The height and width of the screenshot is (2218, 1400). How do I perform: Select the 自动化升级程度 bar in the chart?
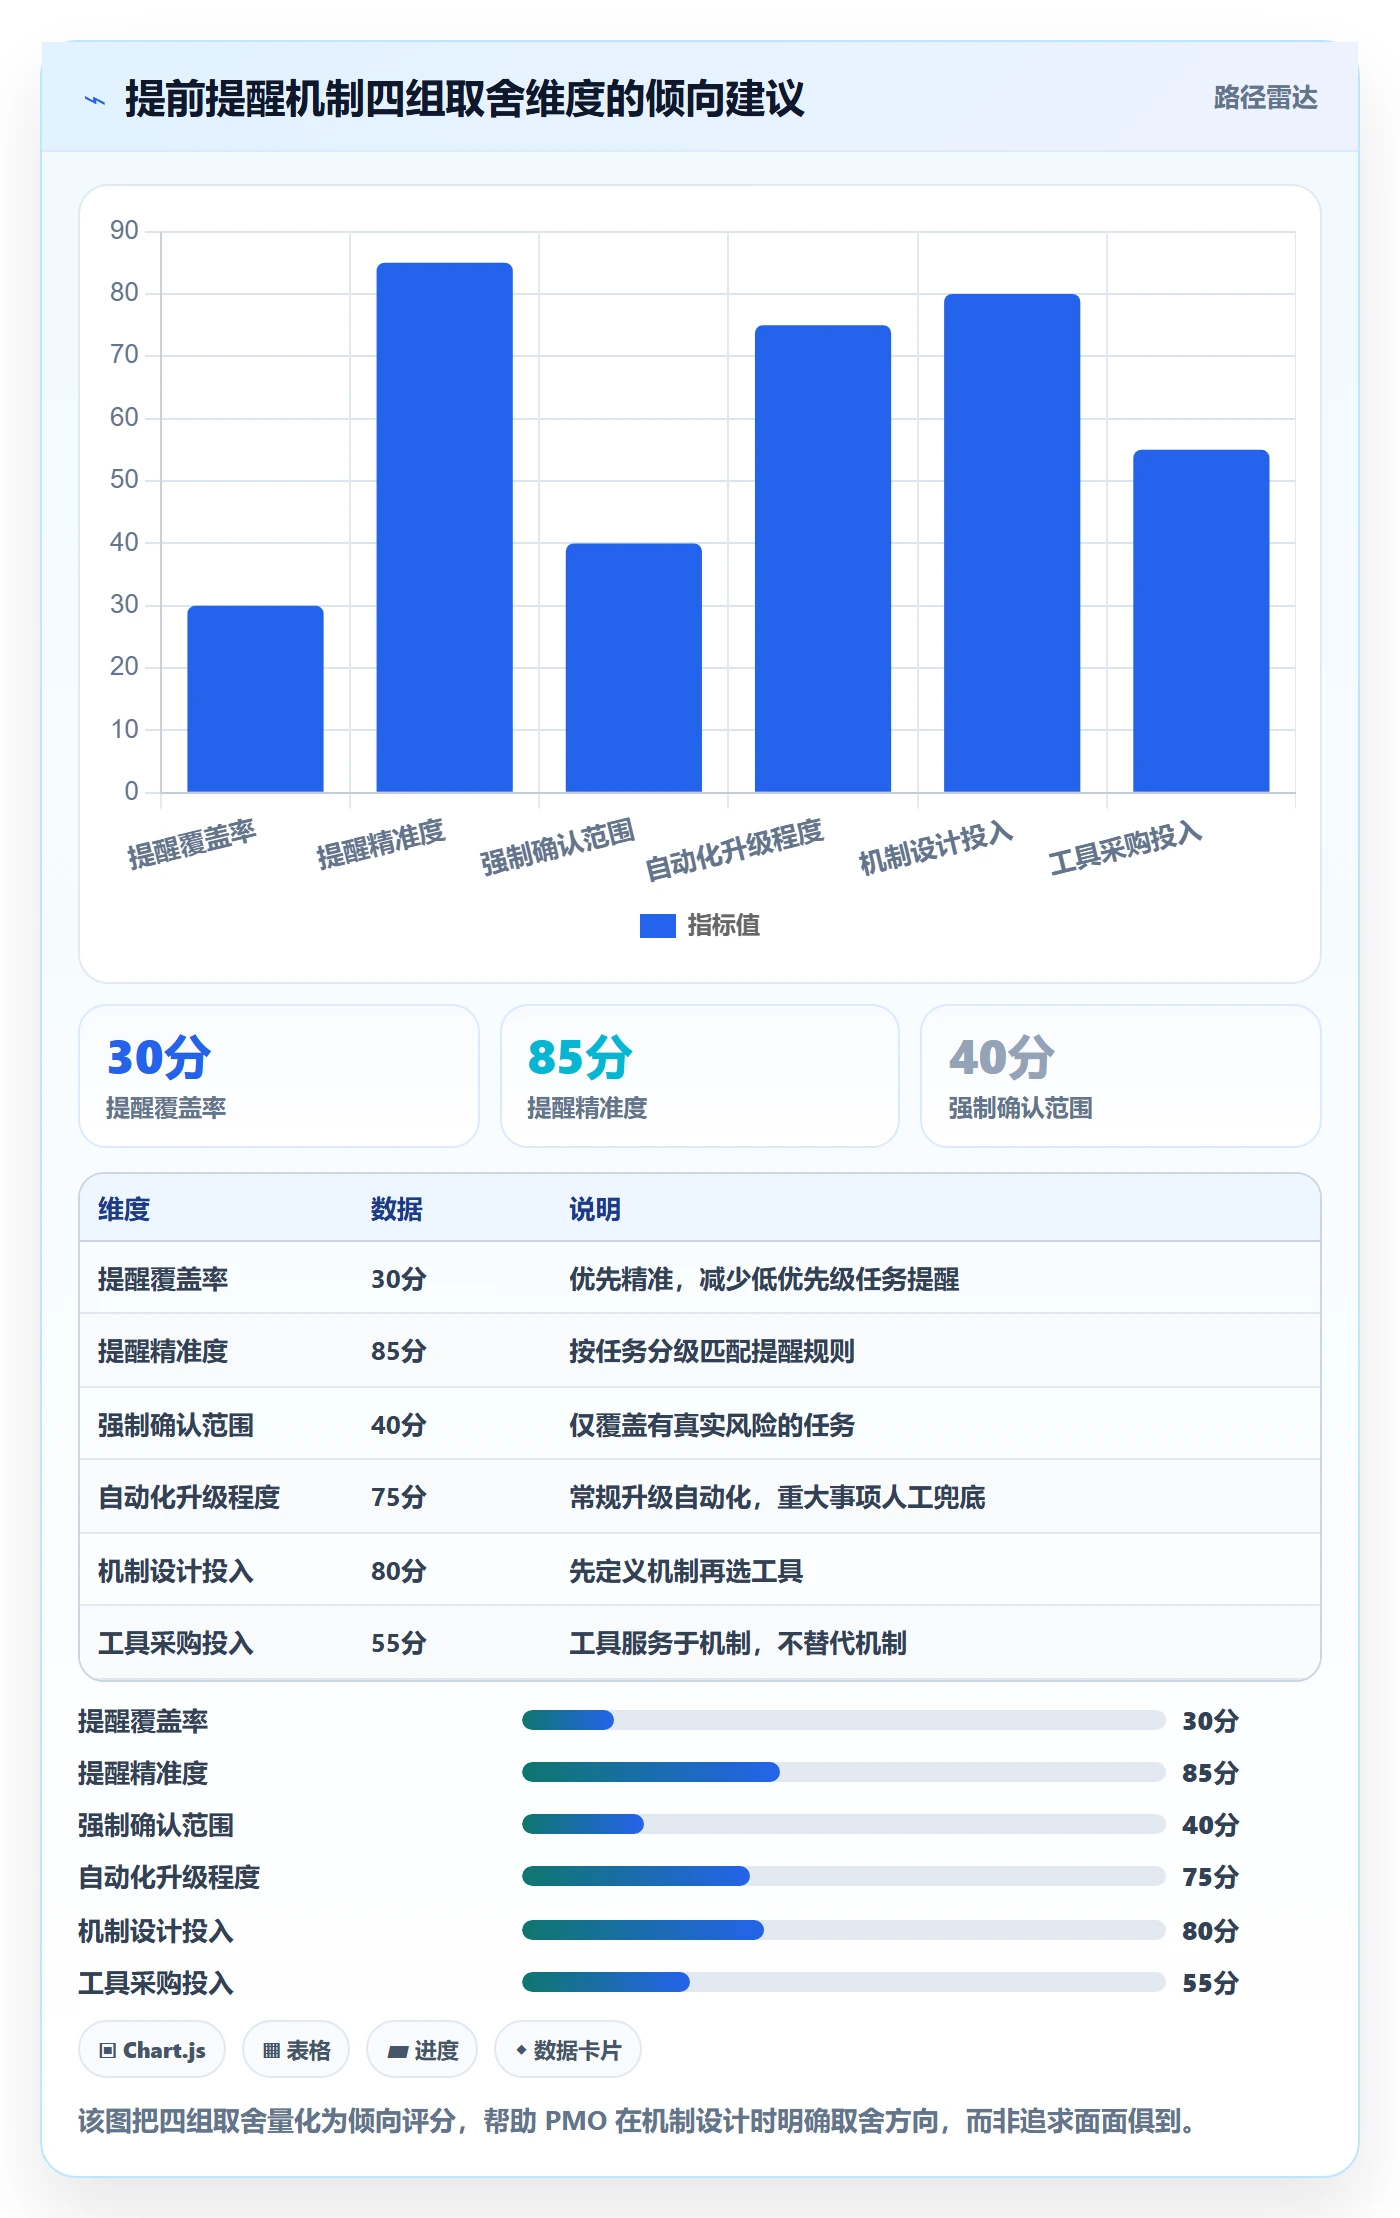pos(823,558)
